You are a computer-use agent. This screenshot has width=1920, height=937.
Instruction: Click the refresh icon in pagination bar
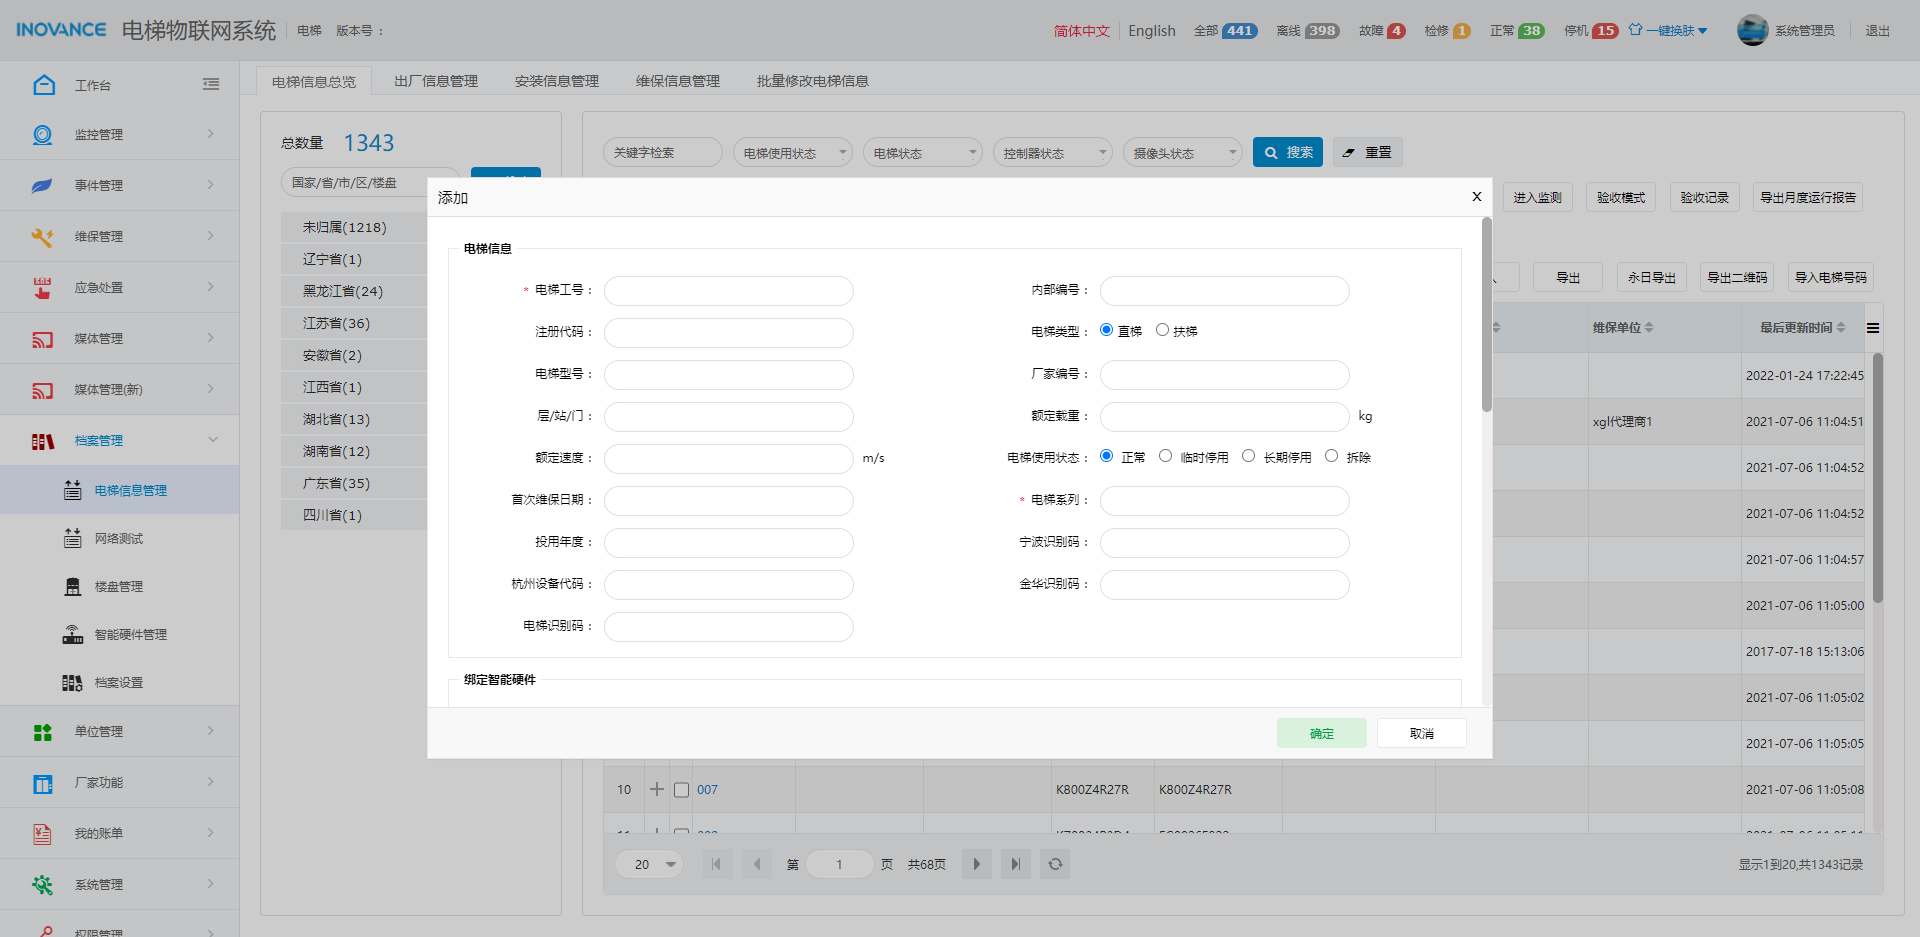[x=1055, y=864]
